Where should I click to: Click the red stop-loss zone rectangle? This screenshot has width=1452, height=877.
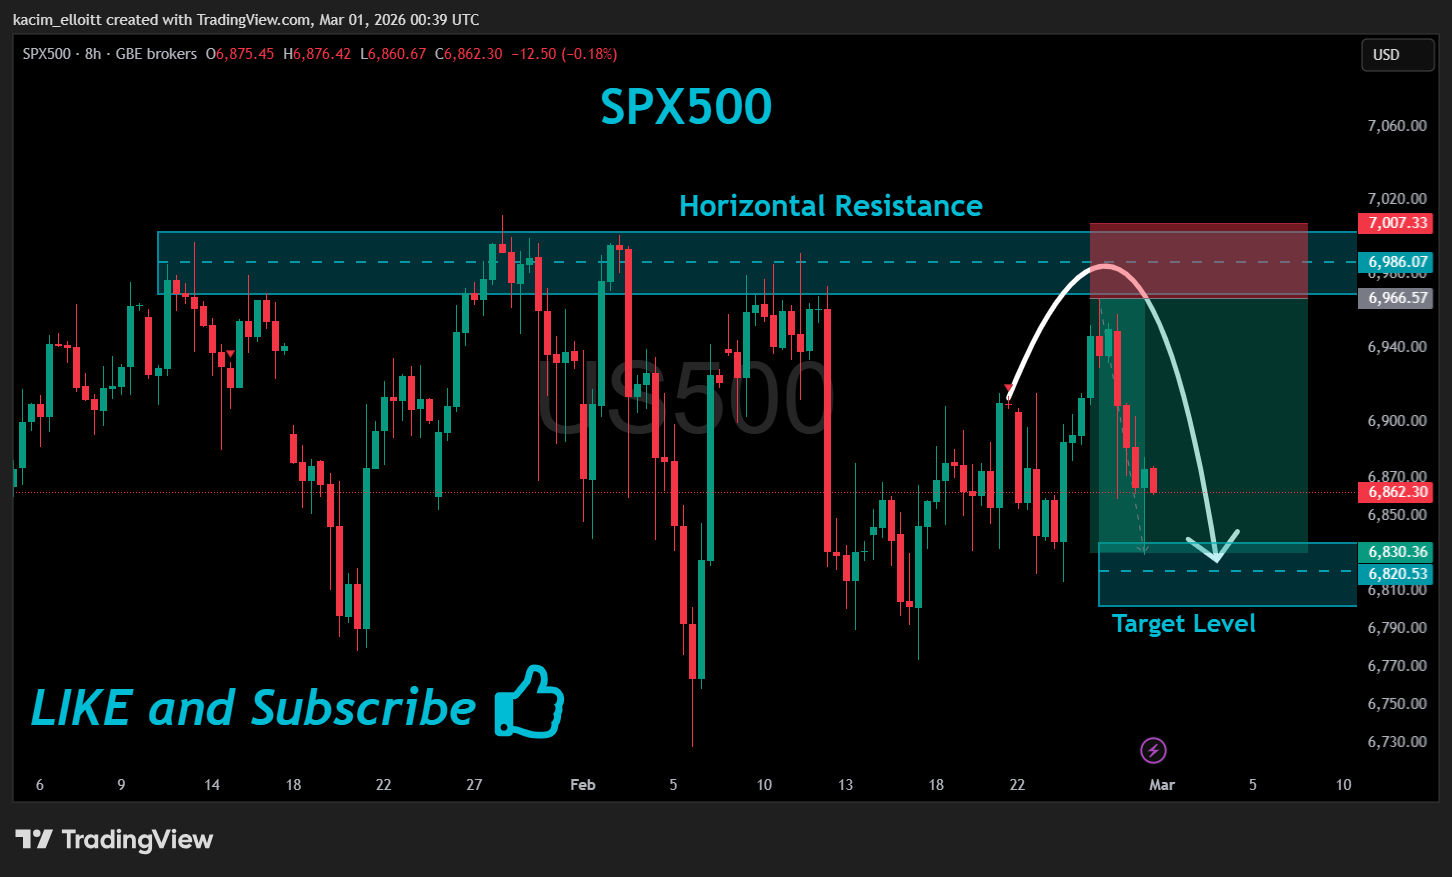click(1198, 260)
